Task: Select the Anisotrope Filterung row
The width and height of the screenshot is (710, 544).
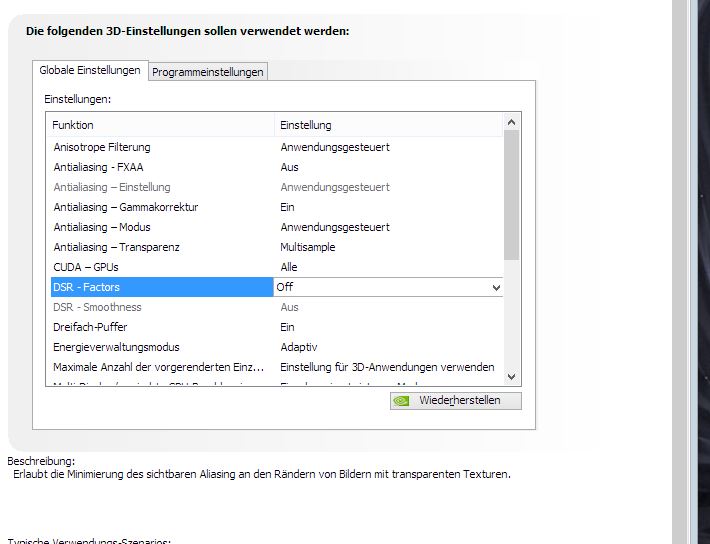Action: [x=276, y=147]
